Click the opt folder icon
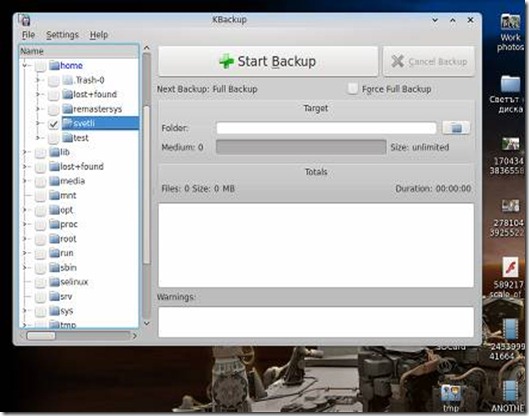Image resolution: width=529 pixels, height=416 pixels. pyautogui.click(x=54, y=210)
